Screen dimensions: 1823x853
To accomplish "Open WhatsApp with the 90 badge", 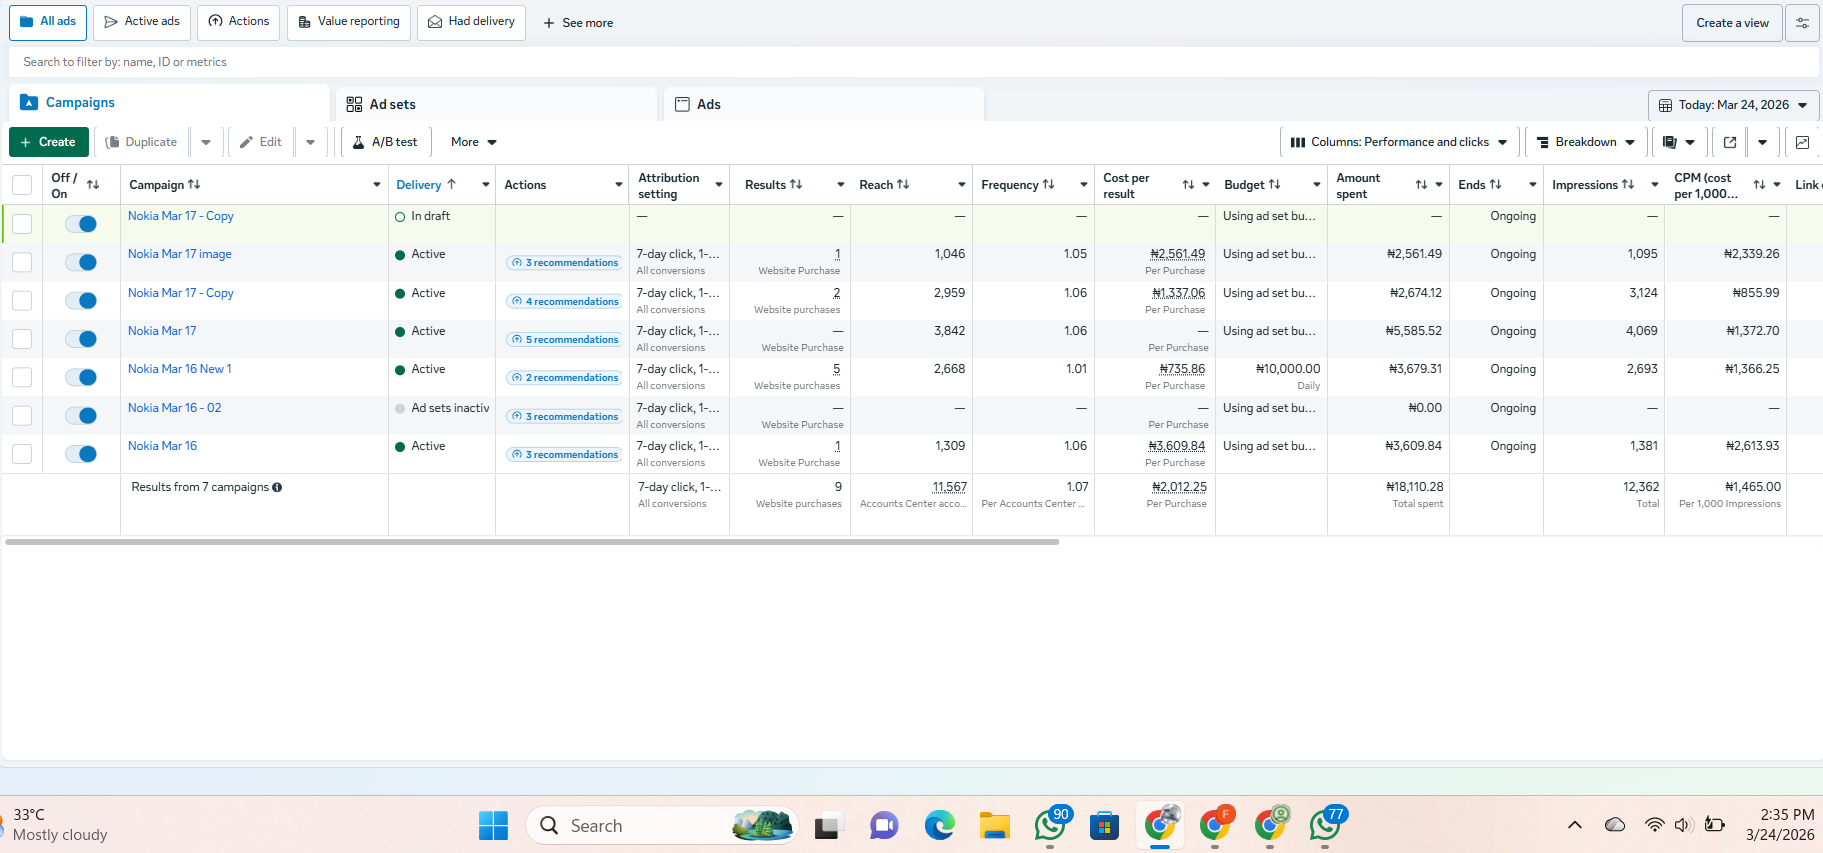I will 1051,825.
